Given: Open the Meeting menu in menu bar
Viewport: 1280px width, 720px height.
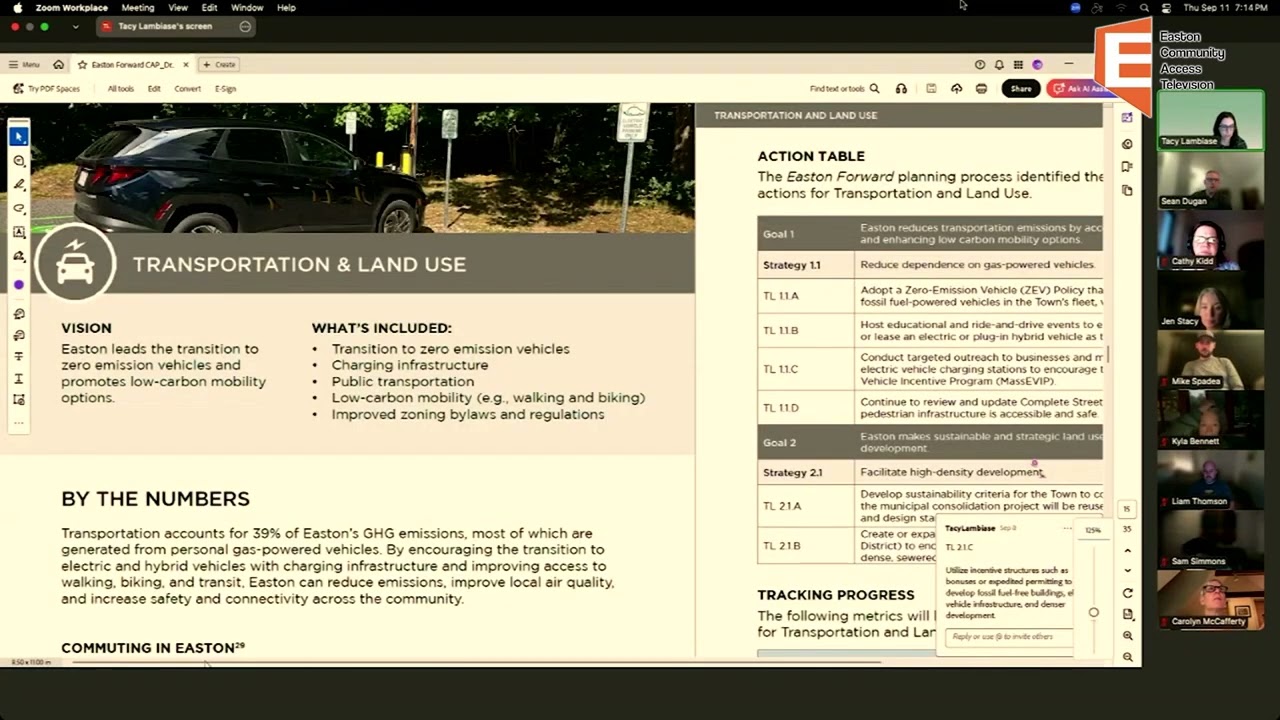Looking at the screenshot, I should tap(138, 8).
